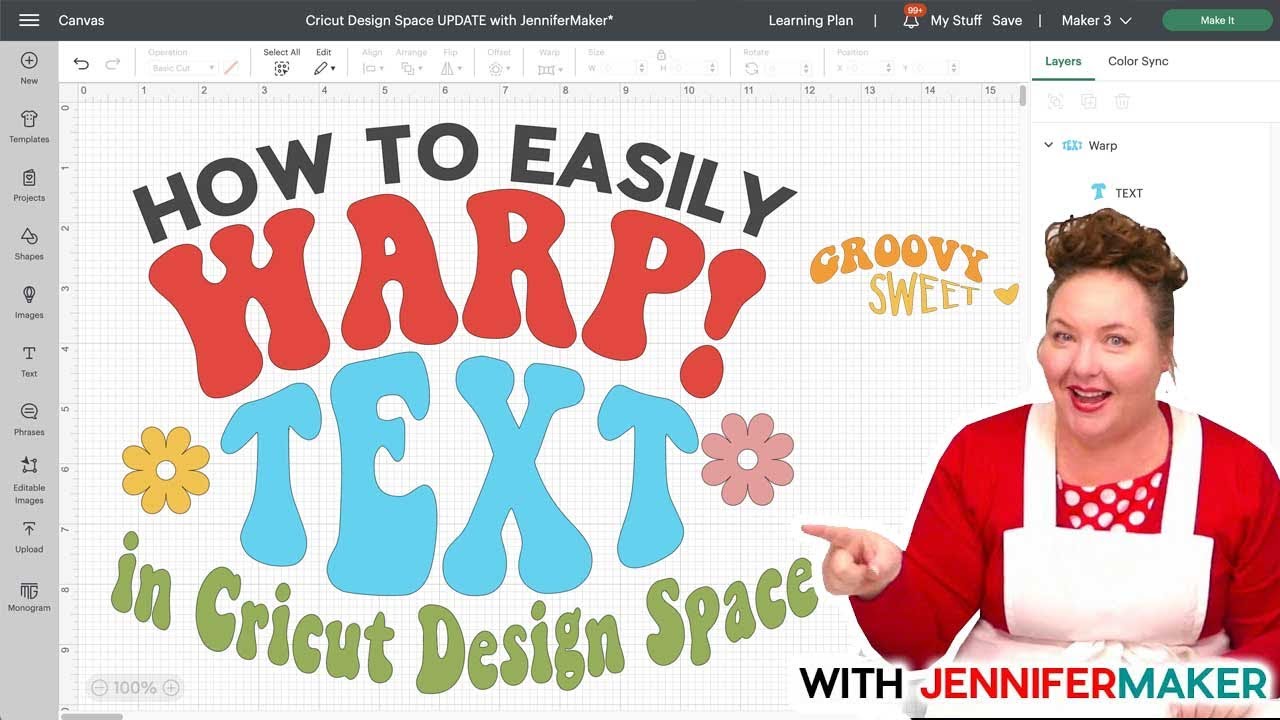
Task: Open the Learning Plan link
Action: click(811, 20)
